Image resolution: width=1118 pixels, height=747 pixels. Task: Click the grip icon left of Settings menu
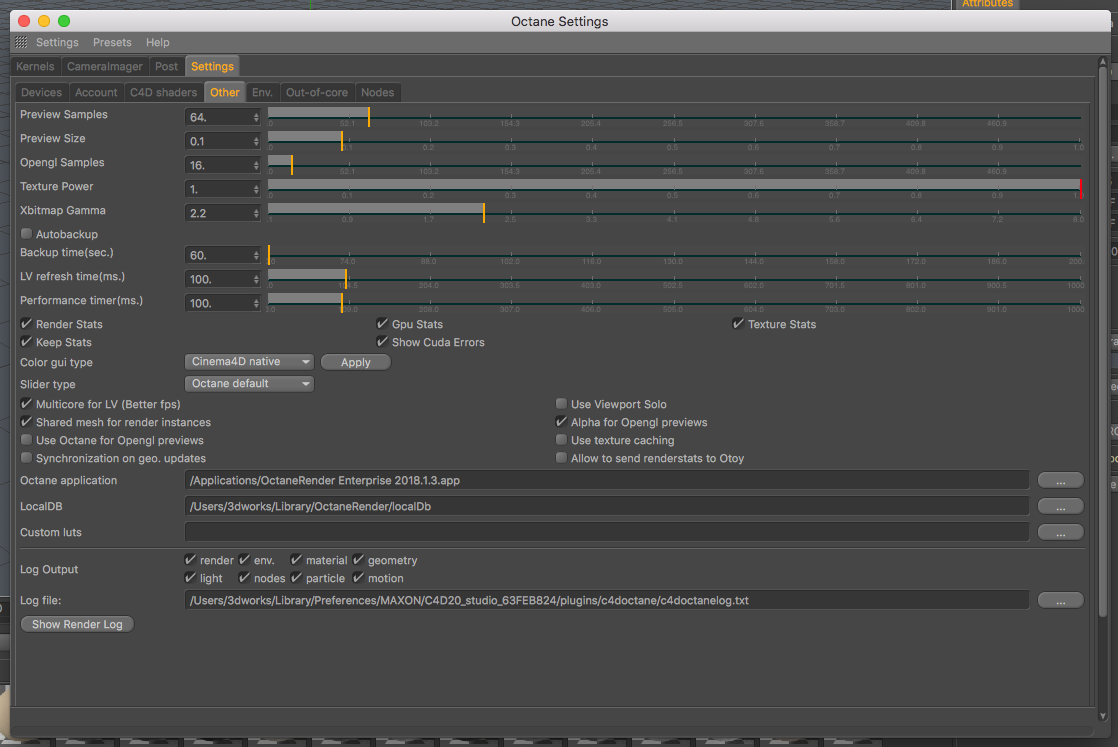21,42
